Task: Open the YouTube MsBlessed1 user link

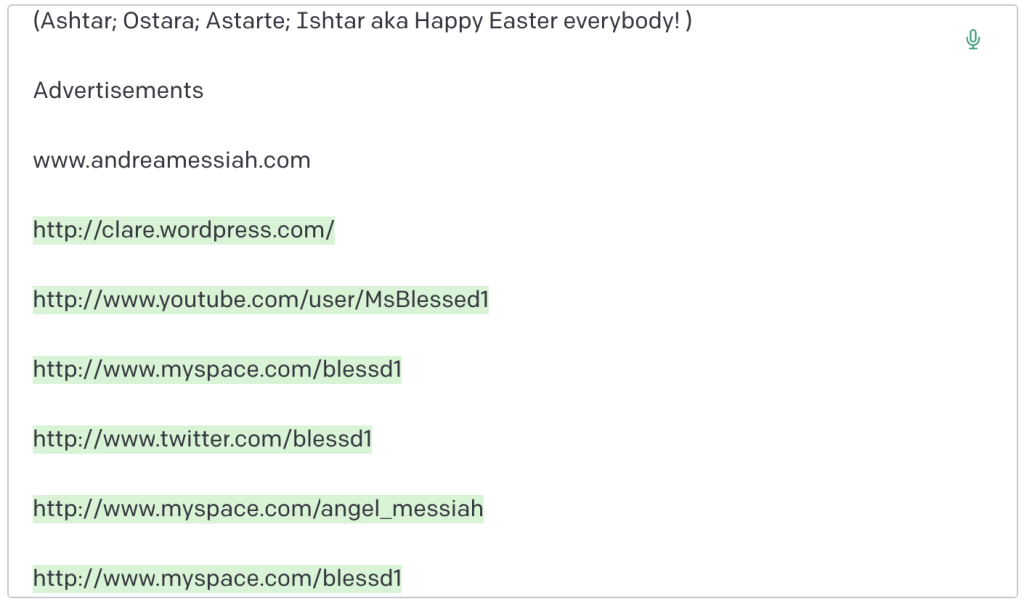Action: [260, 300]
